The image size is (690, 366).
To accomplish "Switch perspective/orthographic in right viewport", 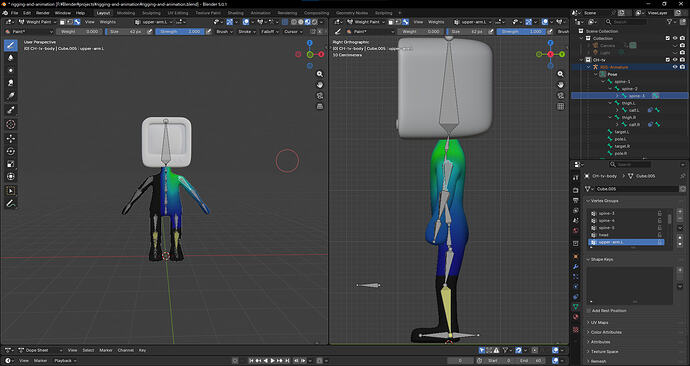I will pos(561,106).
